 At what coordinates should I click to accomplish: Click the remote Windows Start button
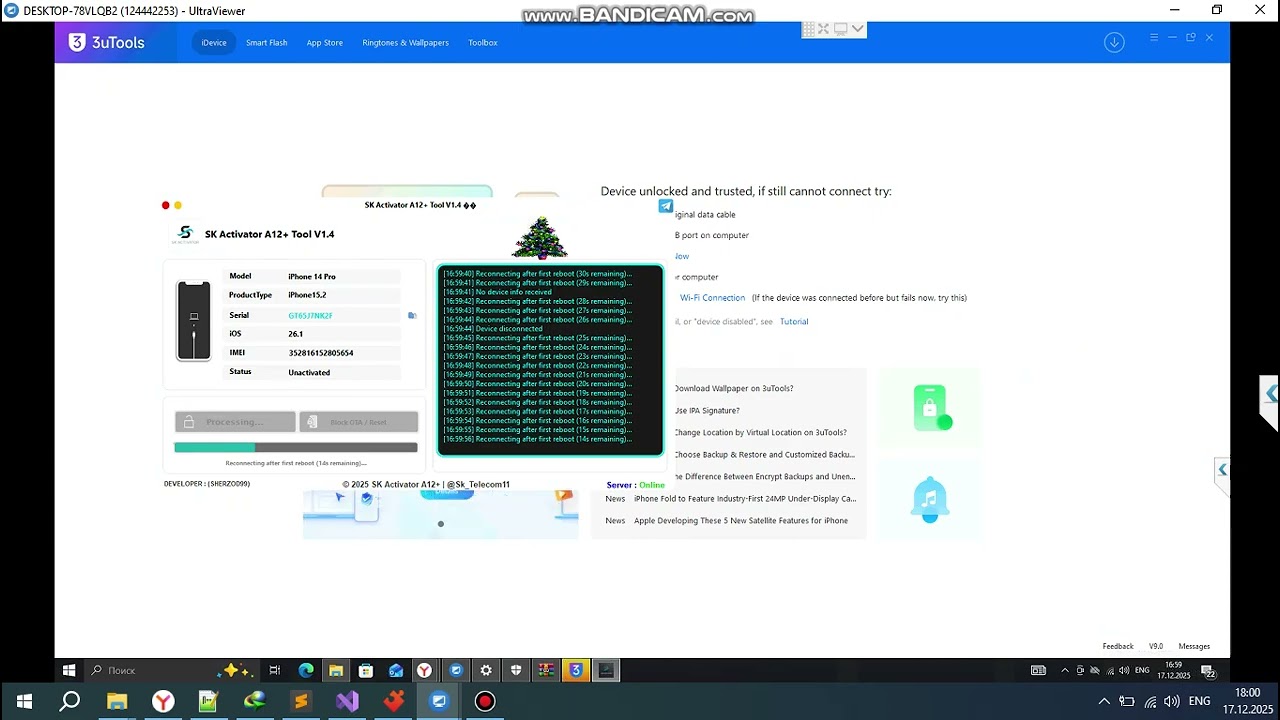69,670
